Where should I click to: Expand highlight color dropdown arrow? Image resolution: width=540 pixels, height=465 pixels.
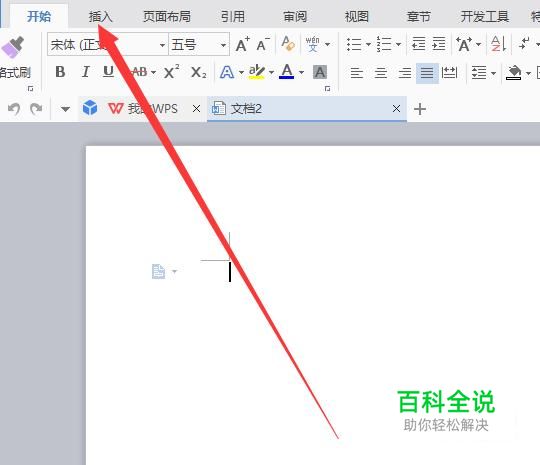(271, 72)
